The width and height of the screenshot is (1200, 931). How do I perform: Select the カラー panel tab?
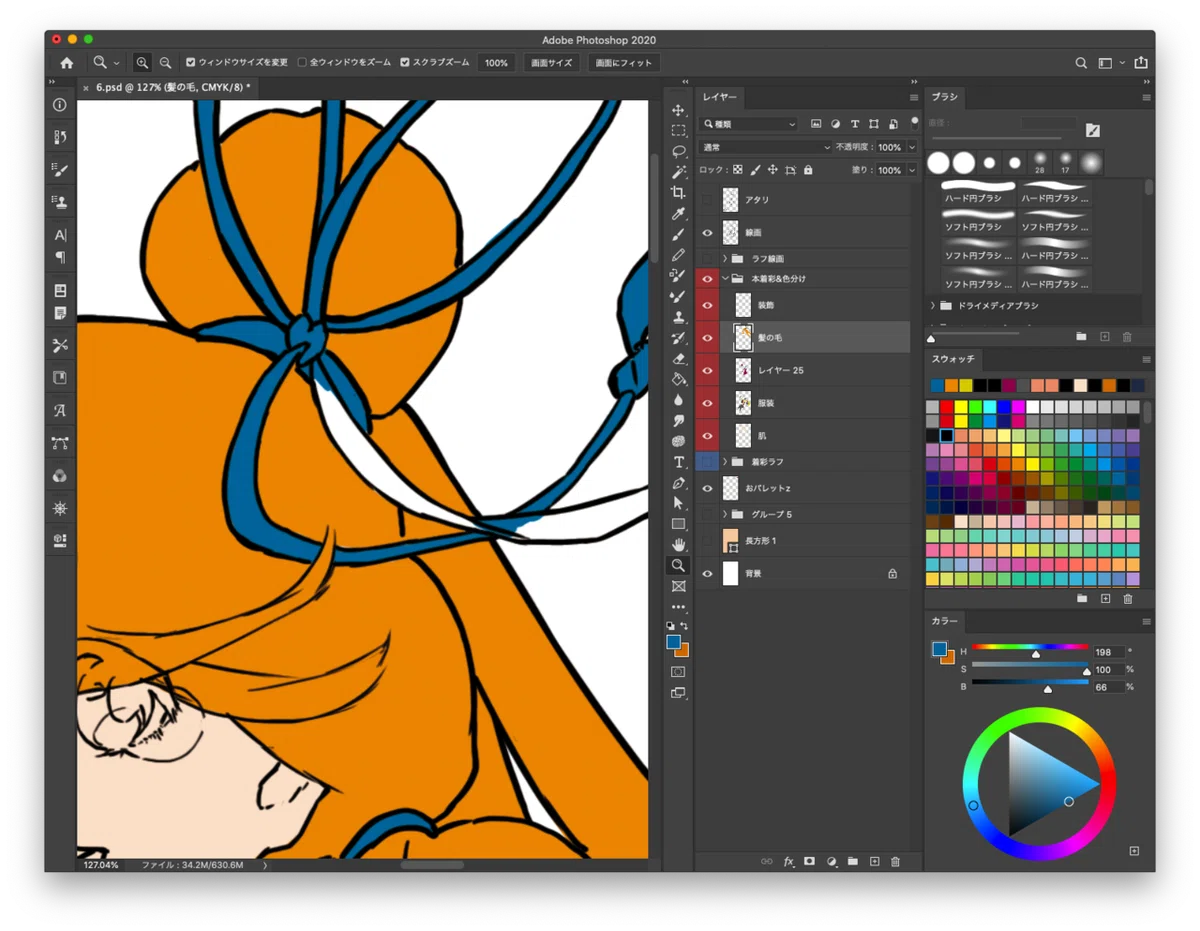945,621
